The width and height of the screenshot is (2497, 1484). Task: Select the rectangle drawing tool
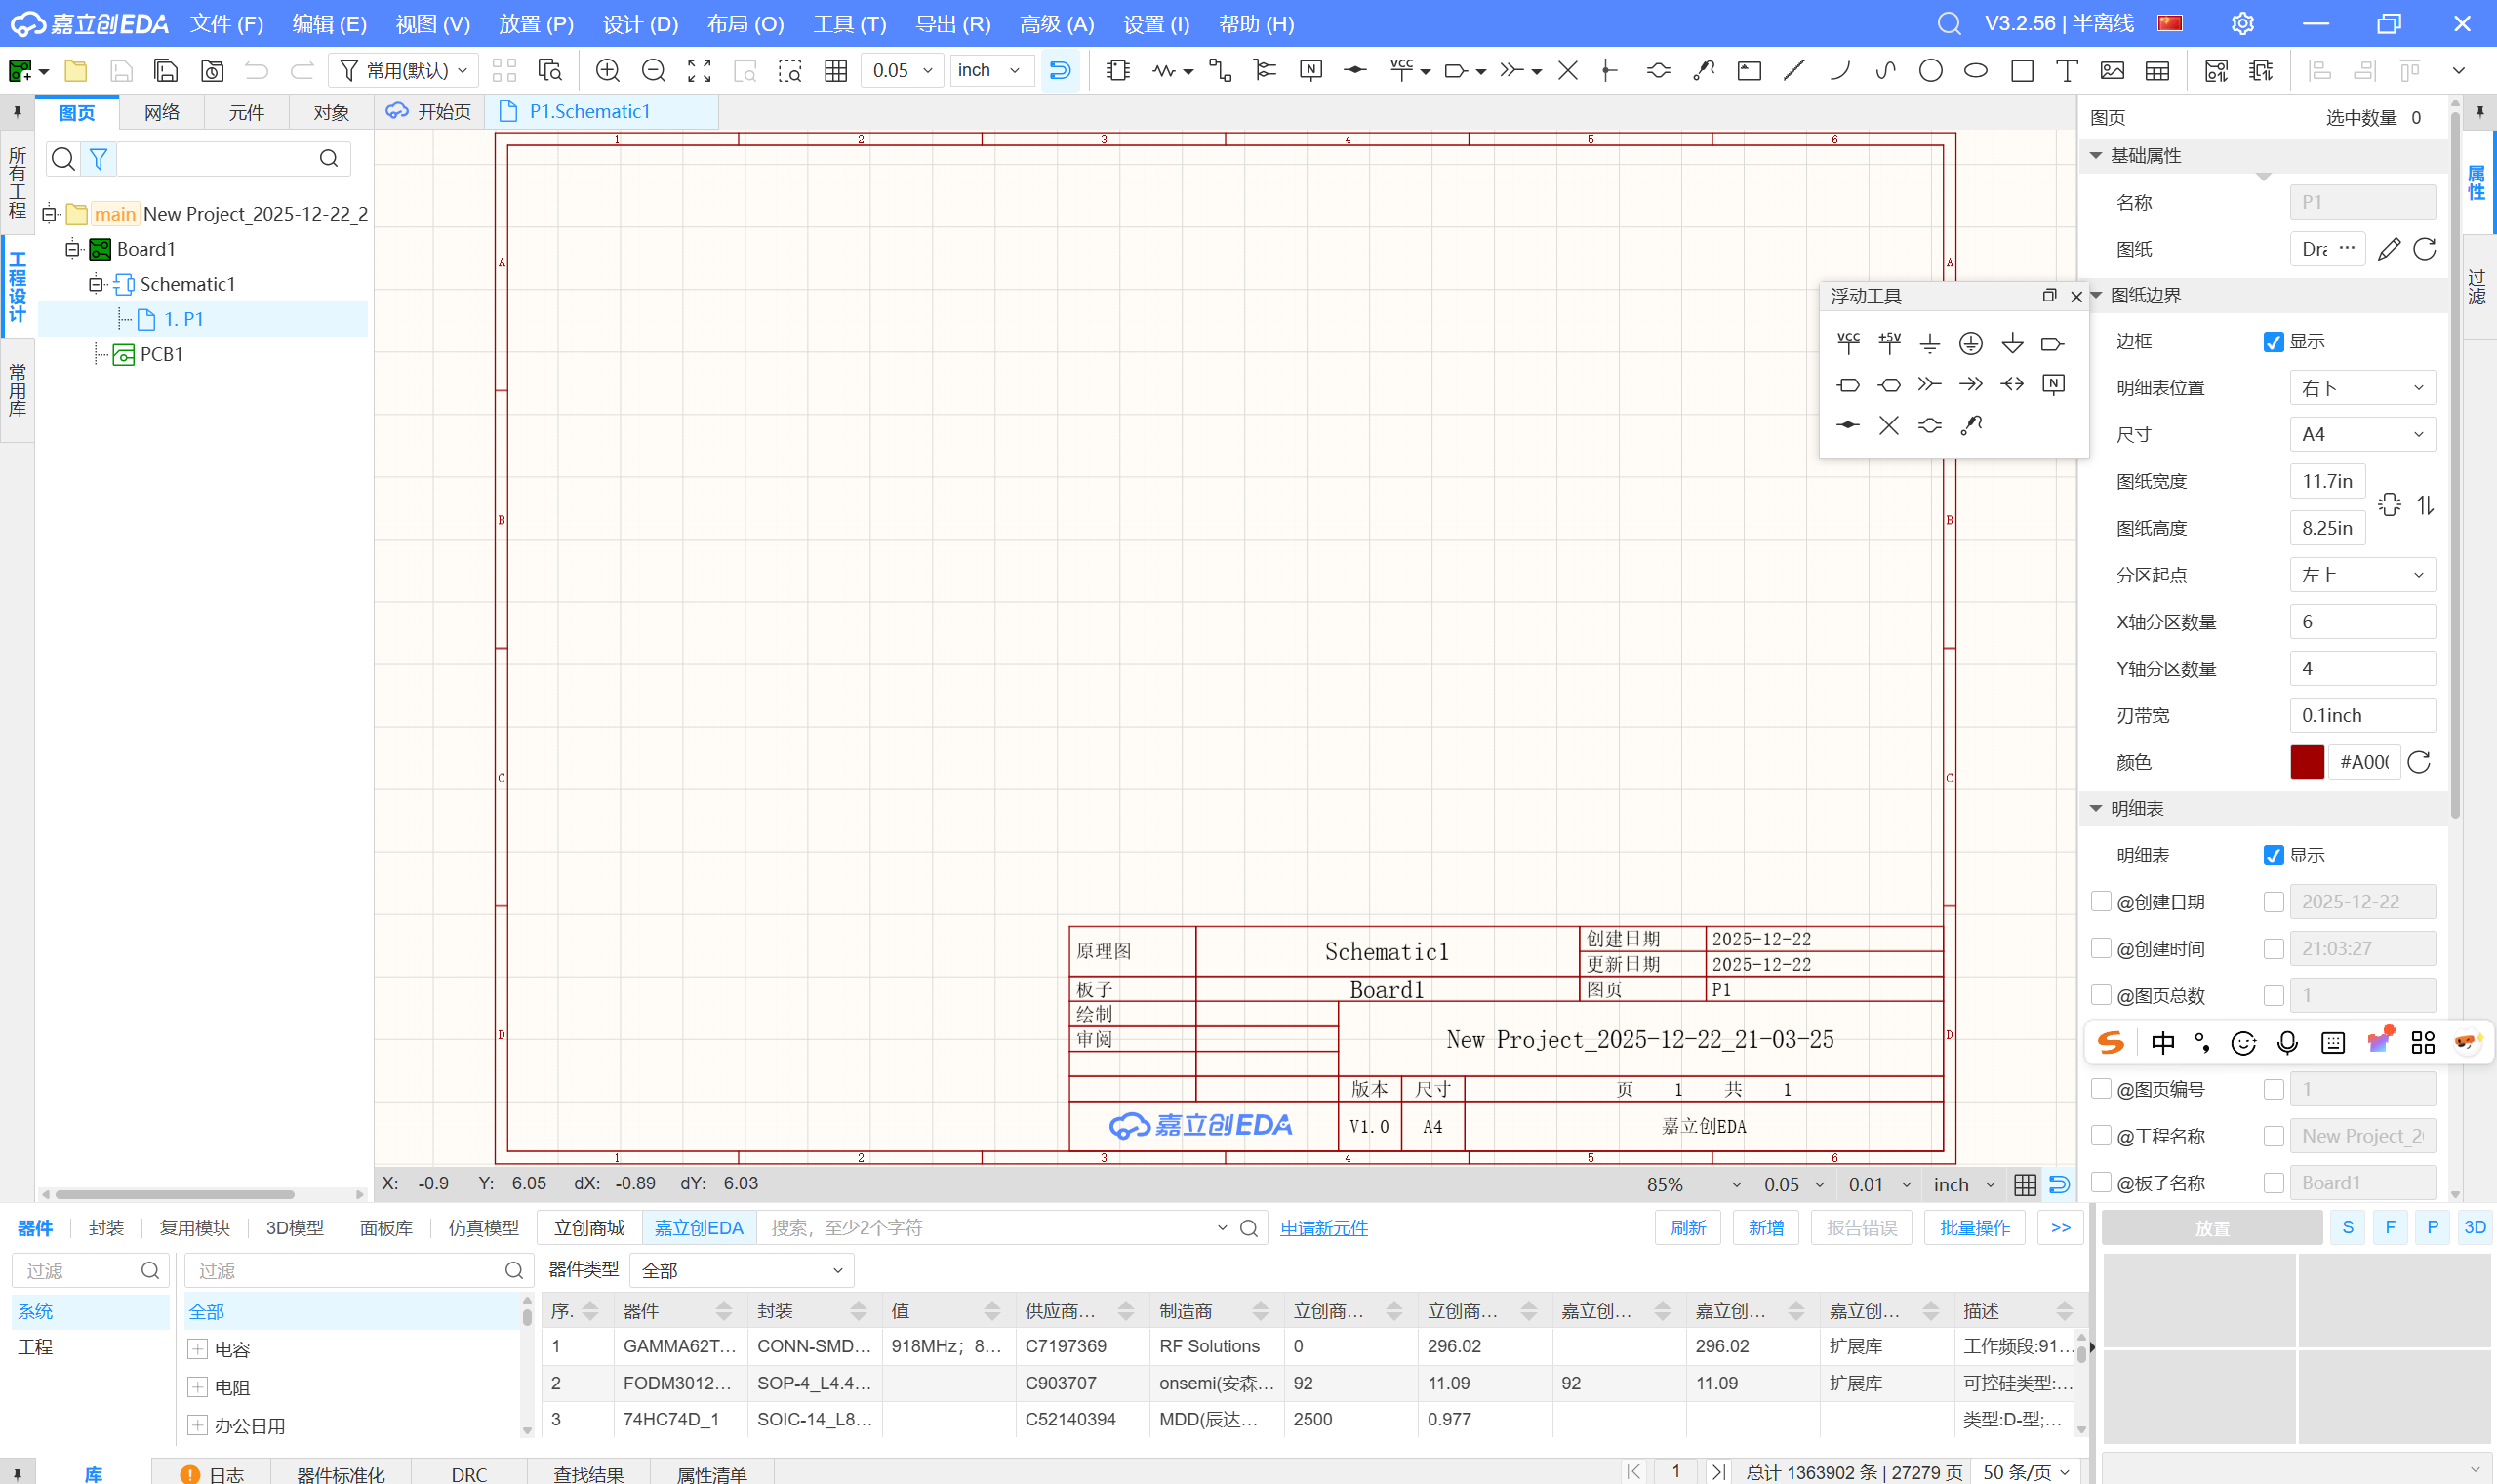pos(2021,70)
